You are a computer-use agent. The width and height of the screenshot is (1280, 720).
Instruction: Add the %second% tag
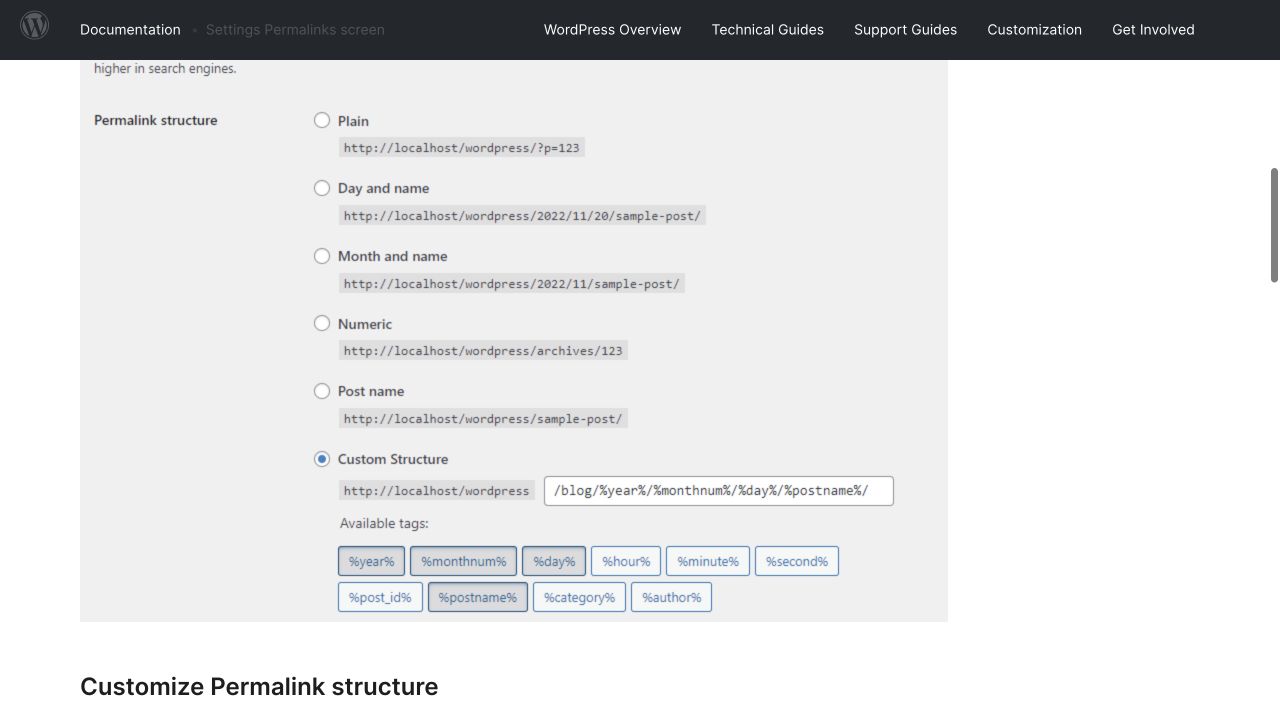797,561
